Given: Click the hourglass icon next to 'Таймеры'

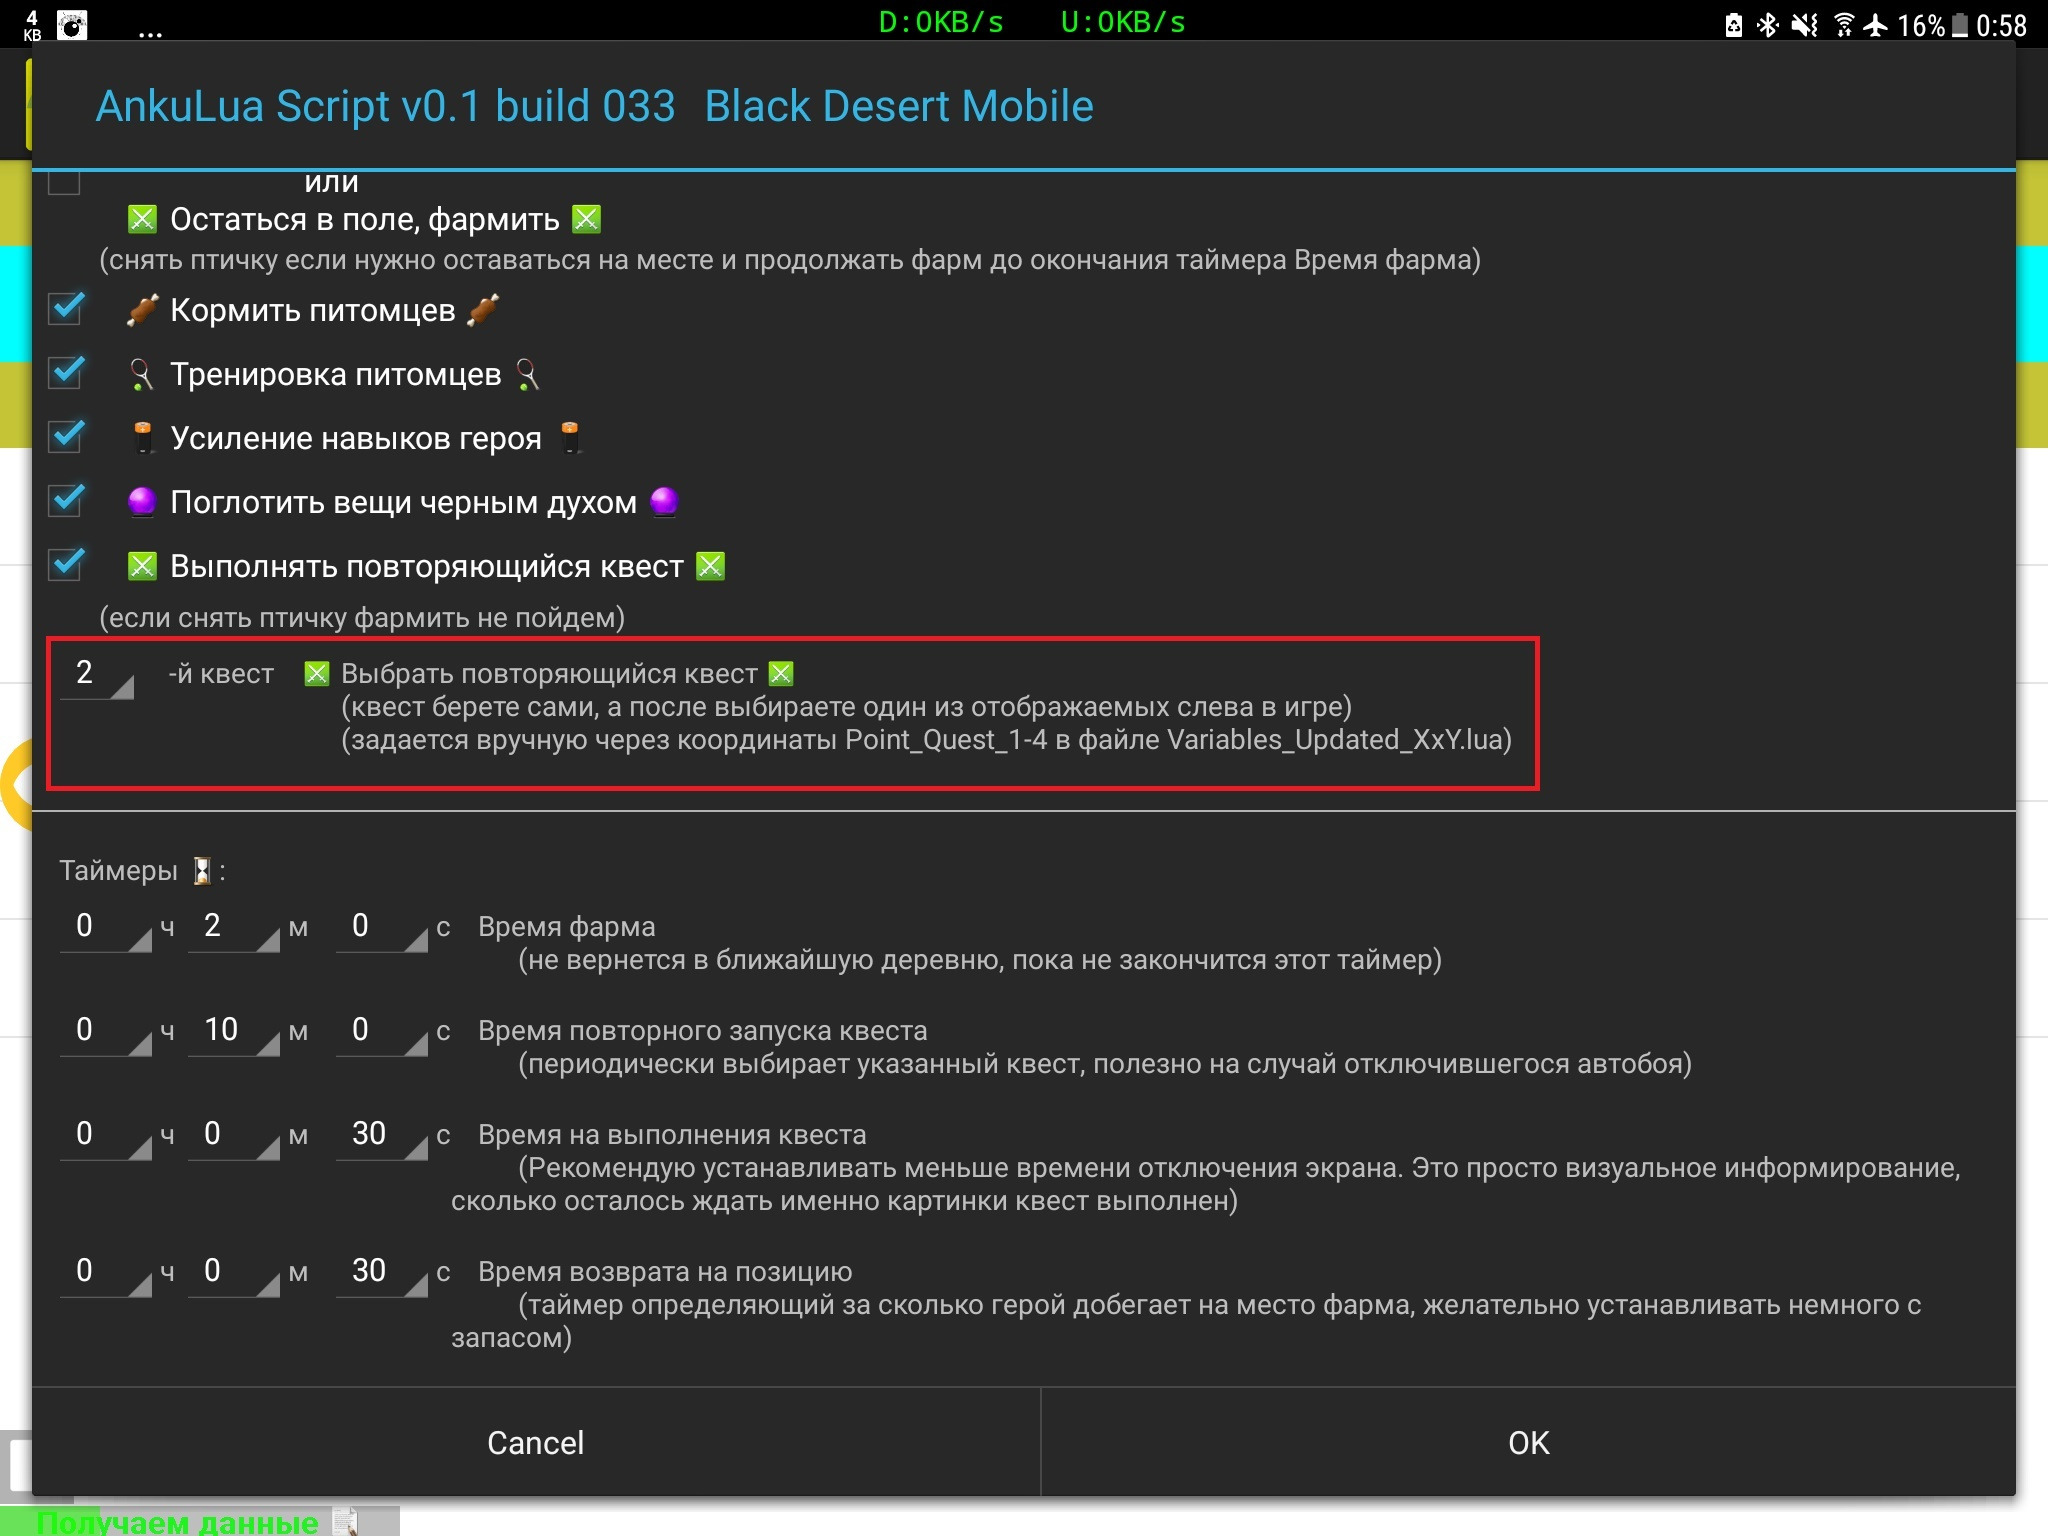Looking at the screenshot, I should pos(202,871).
